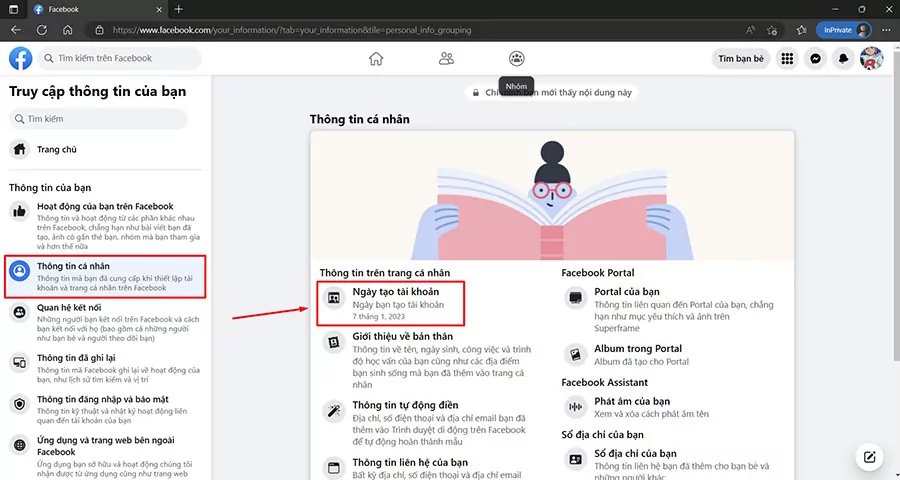Click the Thông tin đã ghi lại devices icon
900x480 pixels.
pos(20,363)
